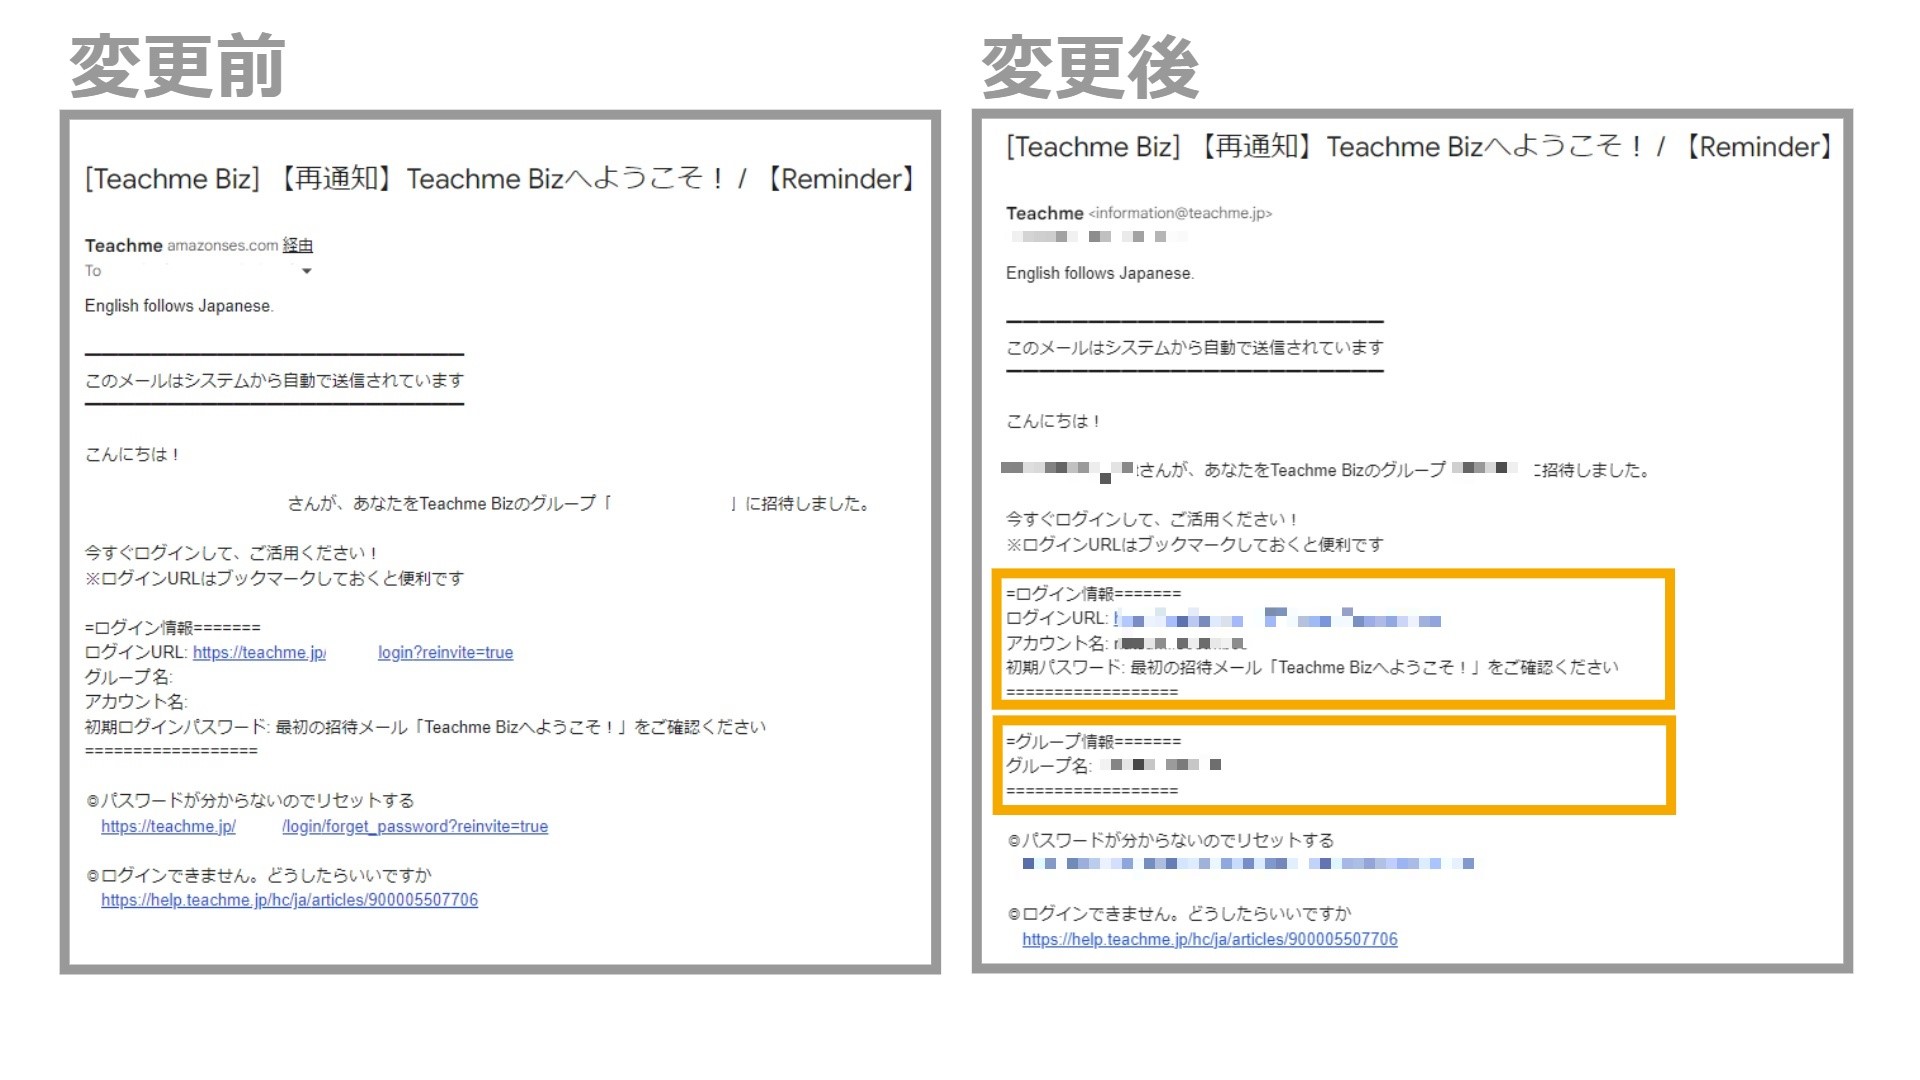Expand recipient details arrow under Teachme sender

(307, 271)
